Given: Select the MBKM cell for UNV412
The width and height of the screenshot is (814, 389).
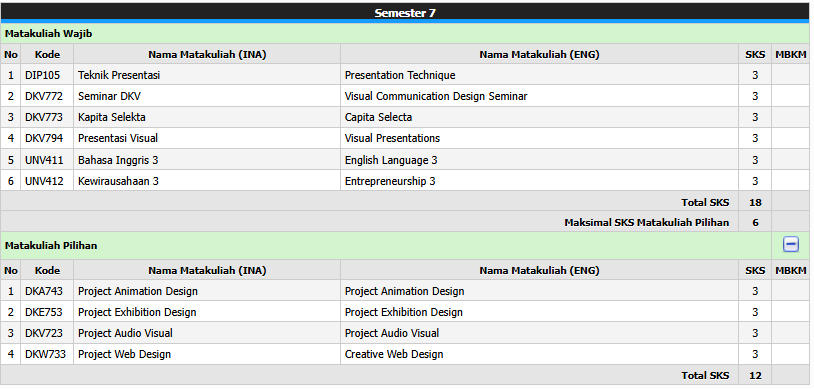Looking at the screenshot, I should 791,181.
